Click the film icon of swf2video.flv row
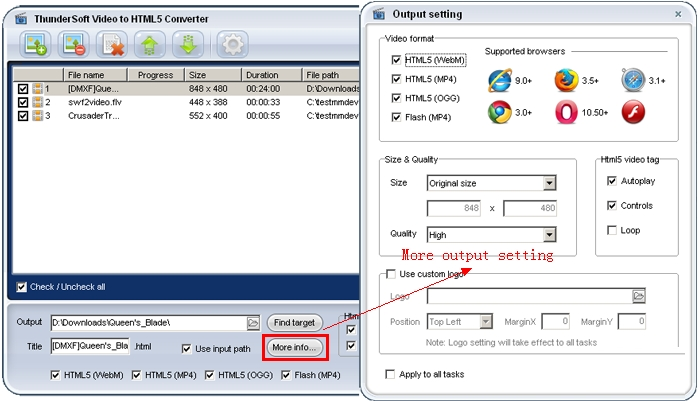This screenshot has width=699, height=401. 37,102
